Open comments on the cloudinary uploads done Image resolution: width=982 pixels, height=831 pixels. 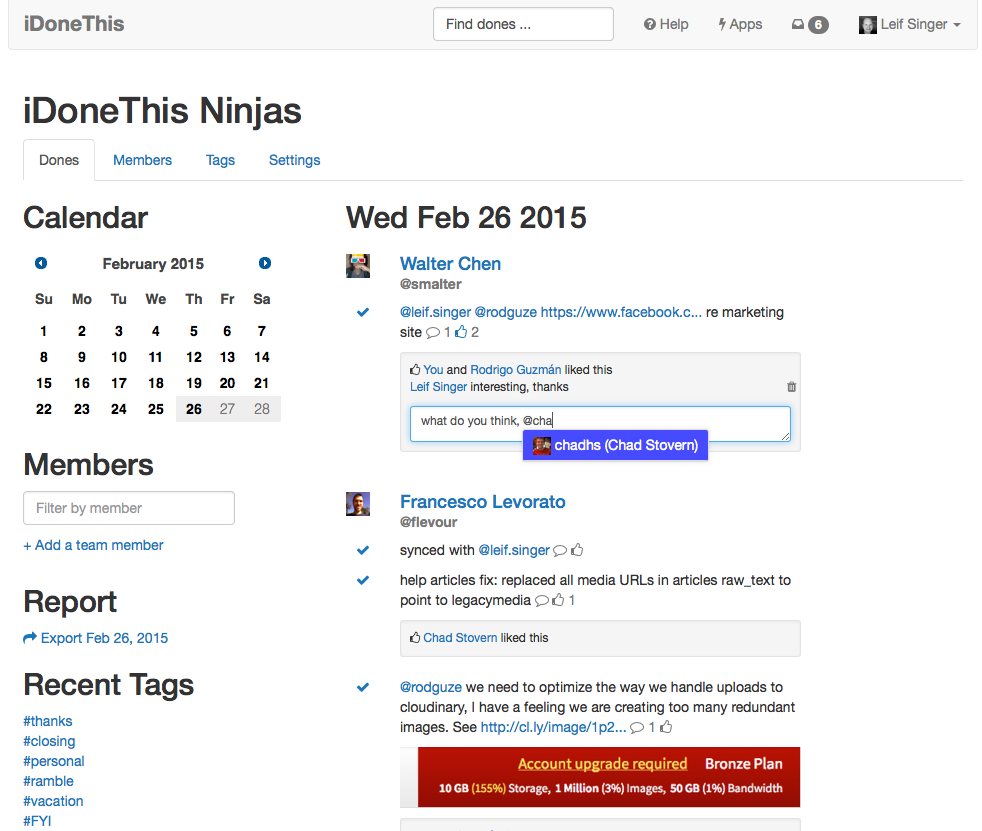click(x=637, y=728)
